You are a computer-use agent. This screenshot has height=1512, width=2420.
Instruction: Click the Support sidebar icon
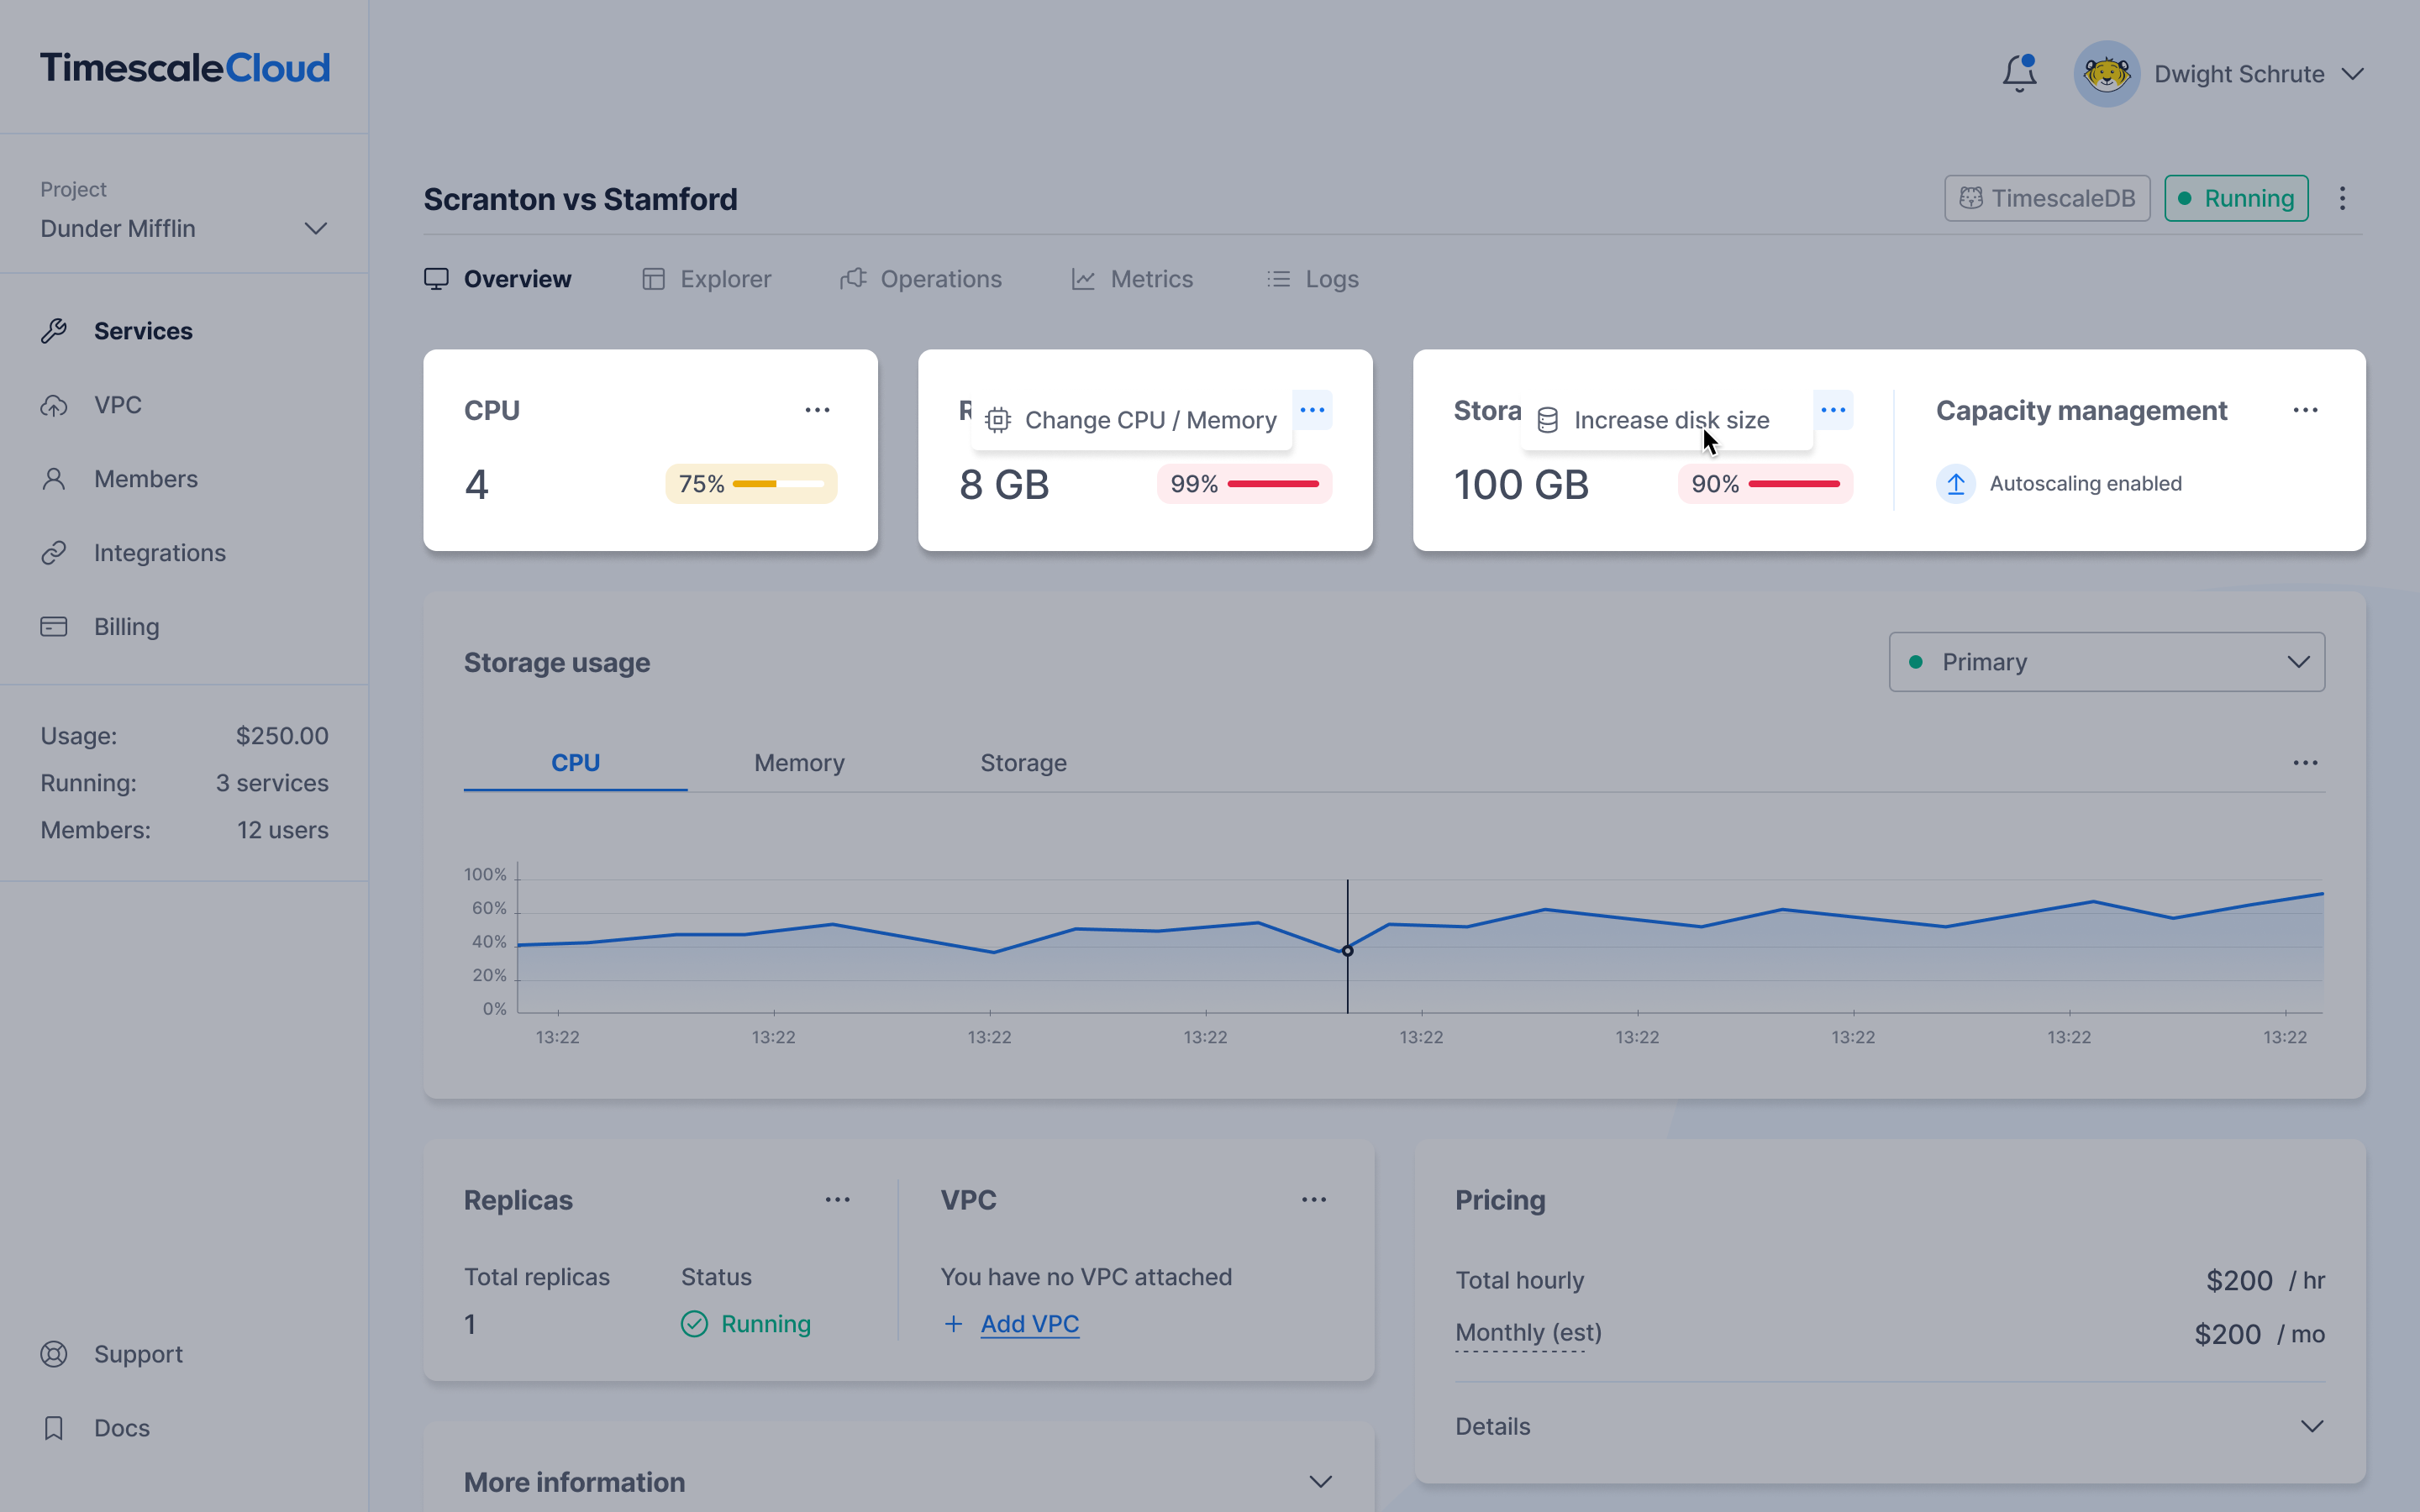50,1353
